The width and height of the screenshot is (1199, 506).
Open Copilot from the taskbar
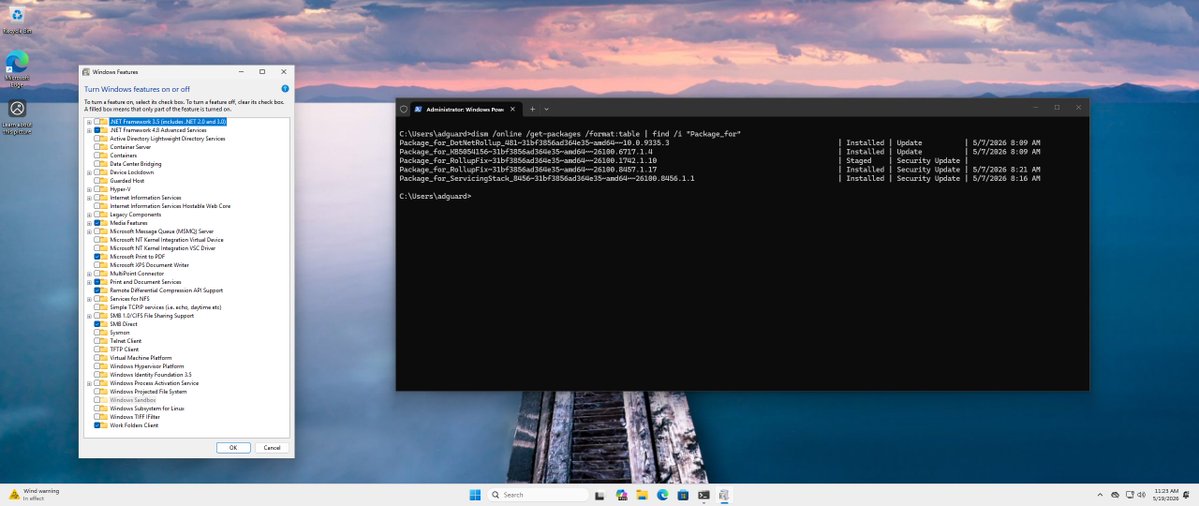click(622, 495)
